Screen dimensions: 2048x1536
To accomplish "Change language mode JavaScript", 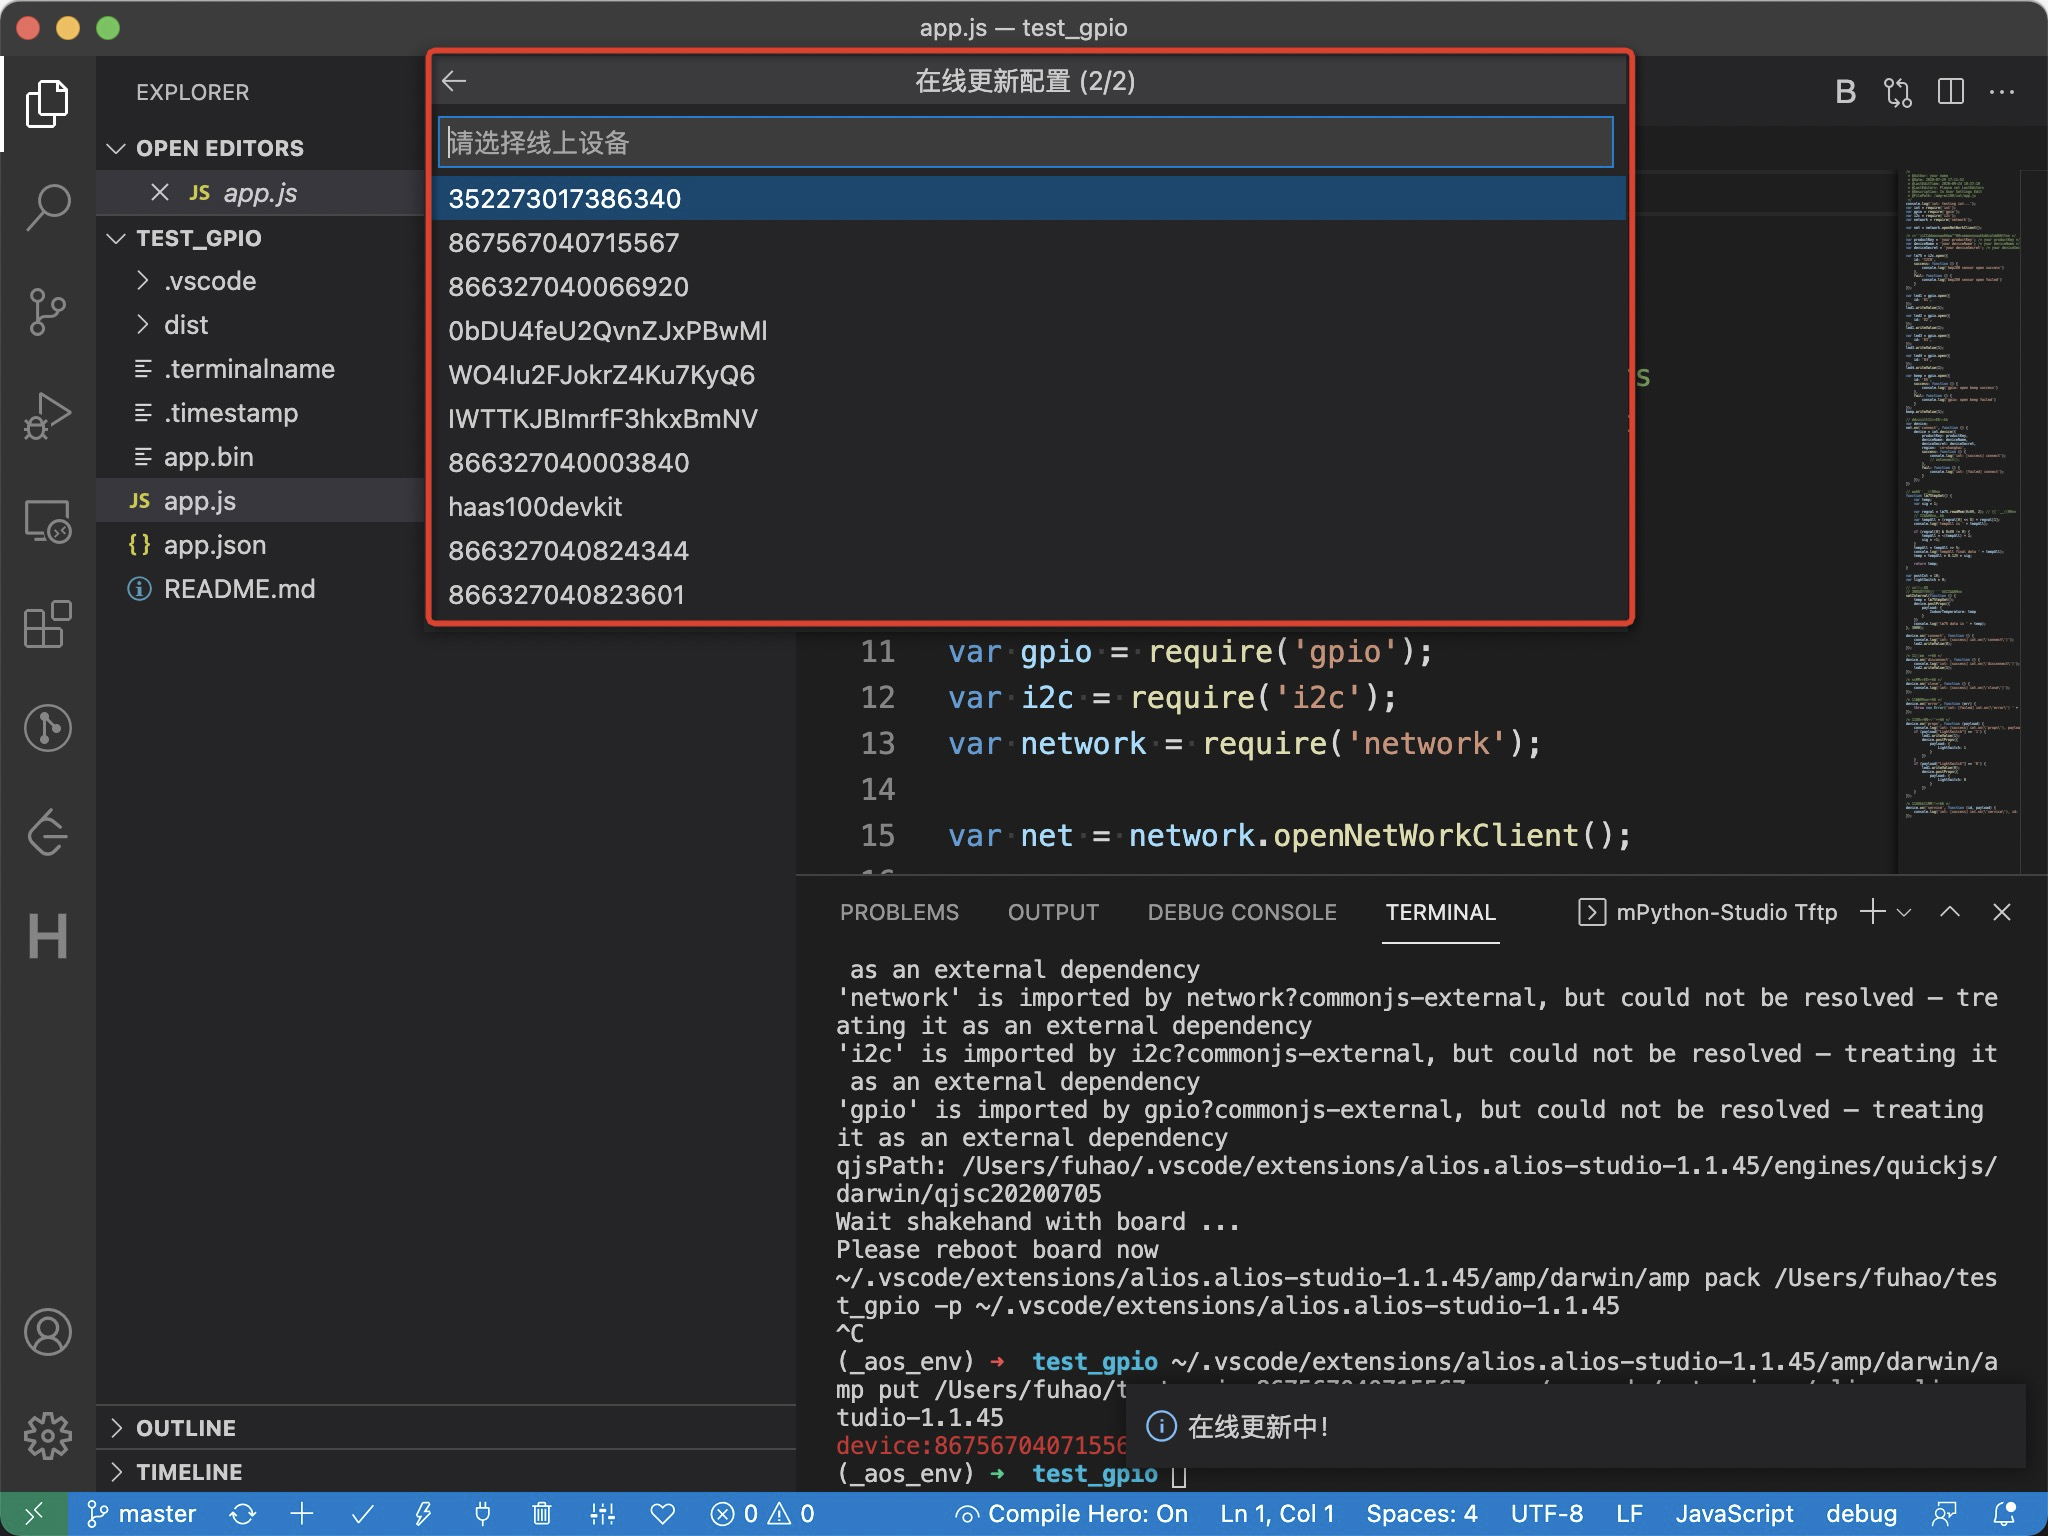I will [1734, 1514].
